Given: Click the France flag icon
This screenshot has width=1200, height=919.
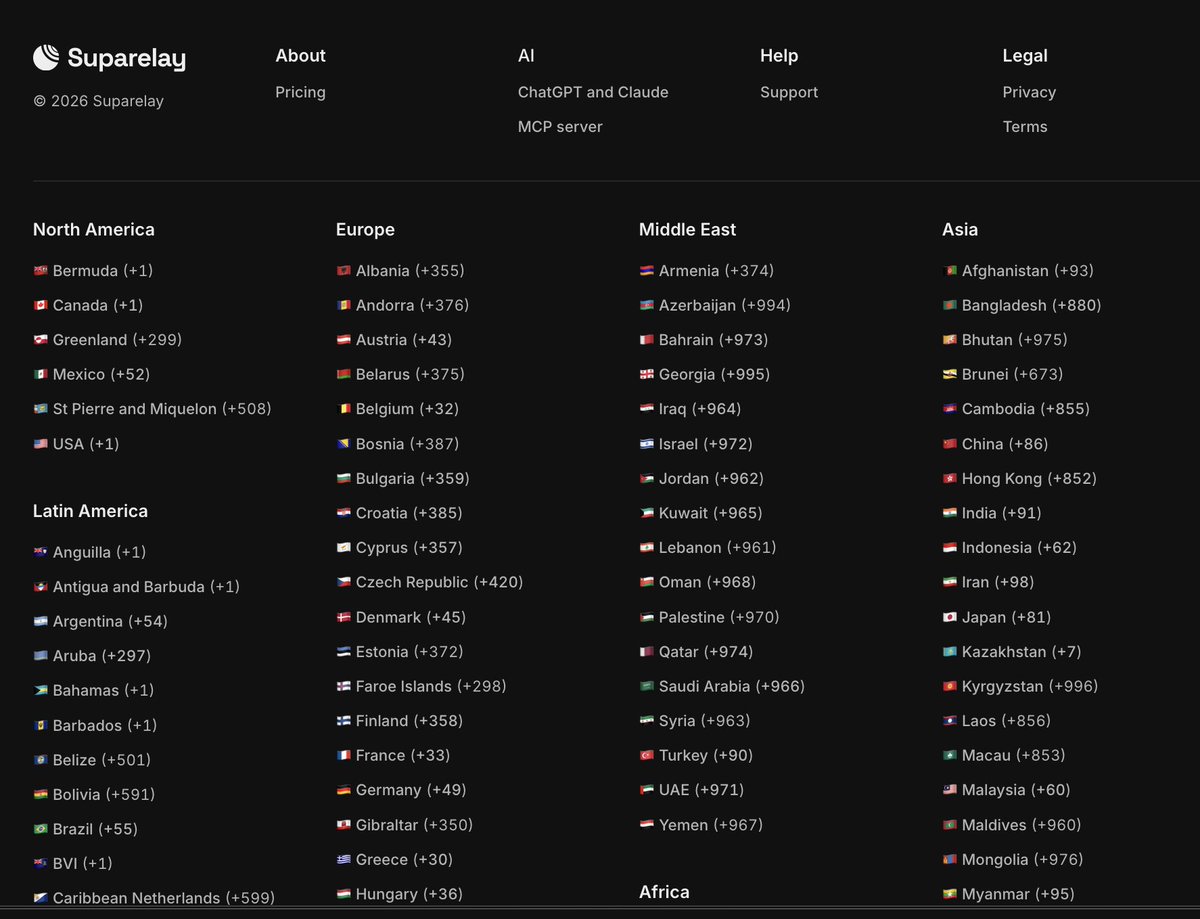Looking at the screenshot, I should (343, 755).
